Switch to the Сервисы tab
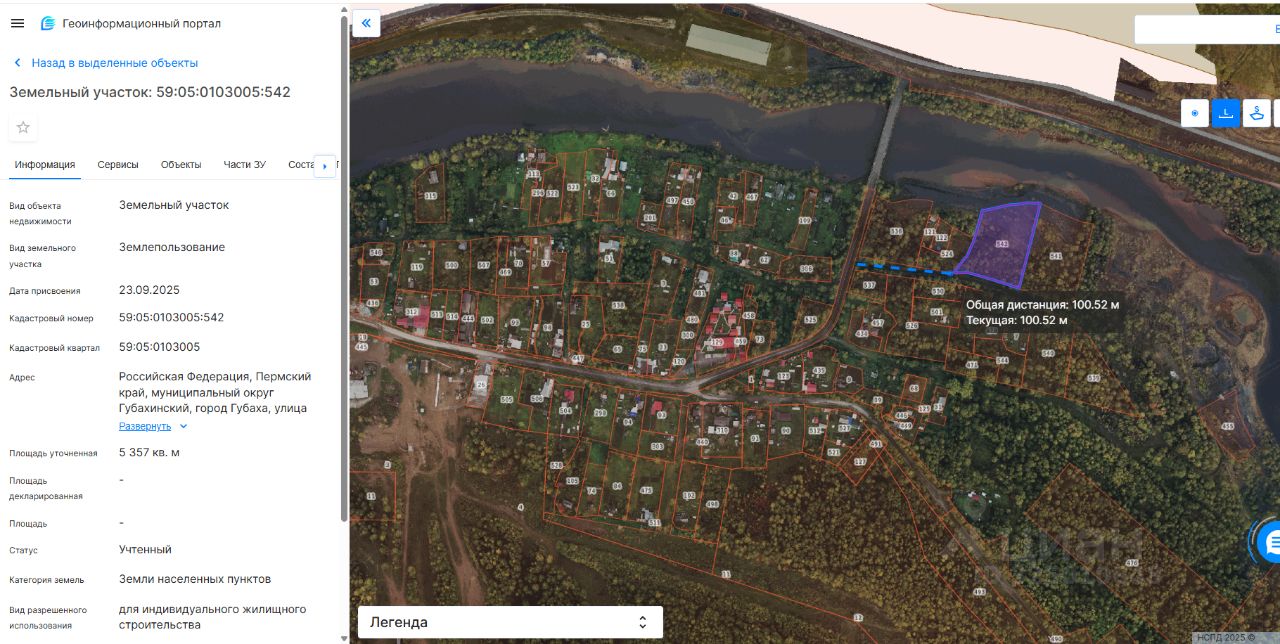Image resolution: width=1280 pixels, height=644 pixels. click(x=118, y=165)
